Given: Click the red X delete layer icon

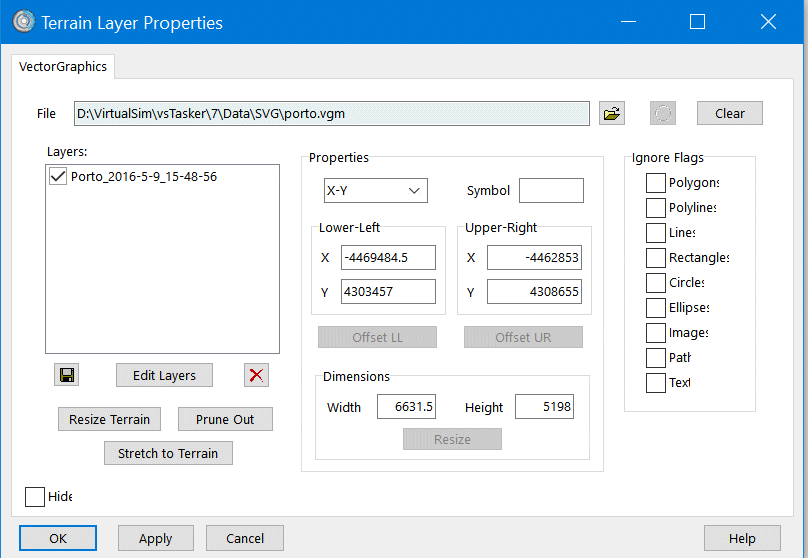Looking at the screenshot, I should pyautogui.click(x=257, y=375).
